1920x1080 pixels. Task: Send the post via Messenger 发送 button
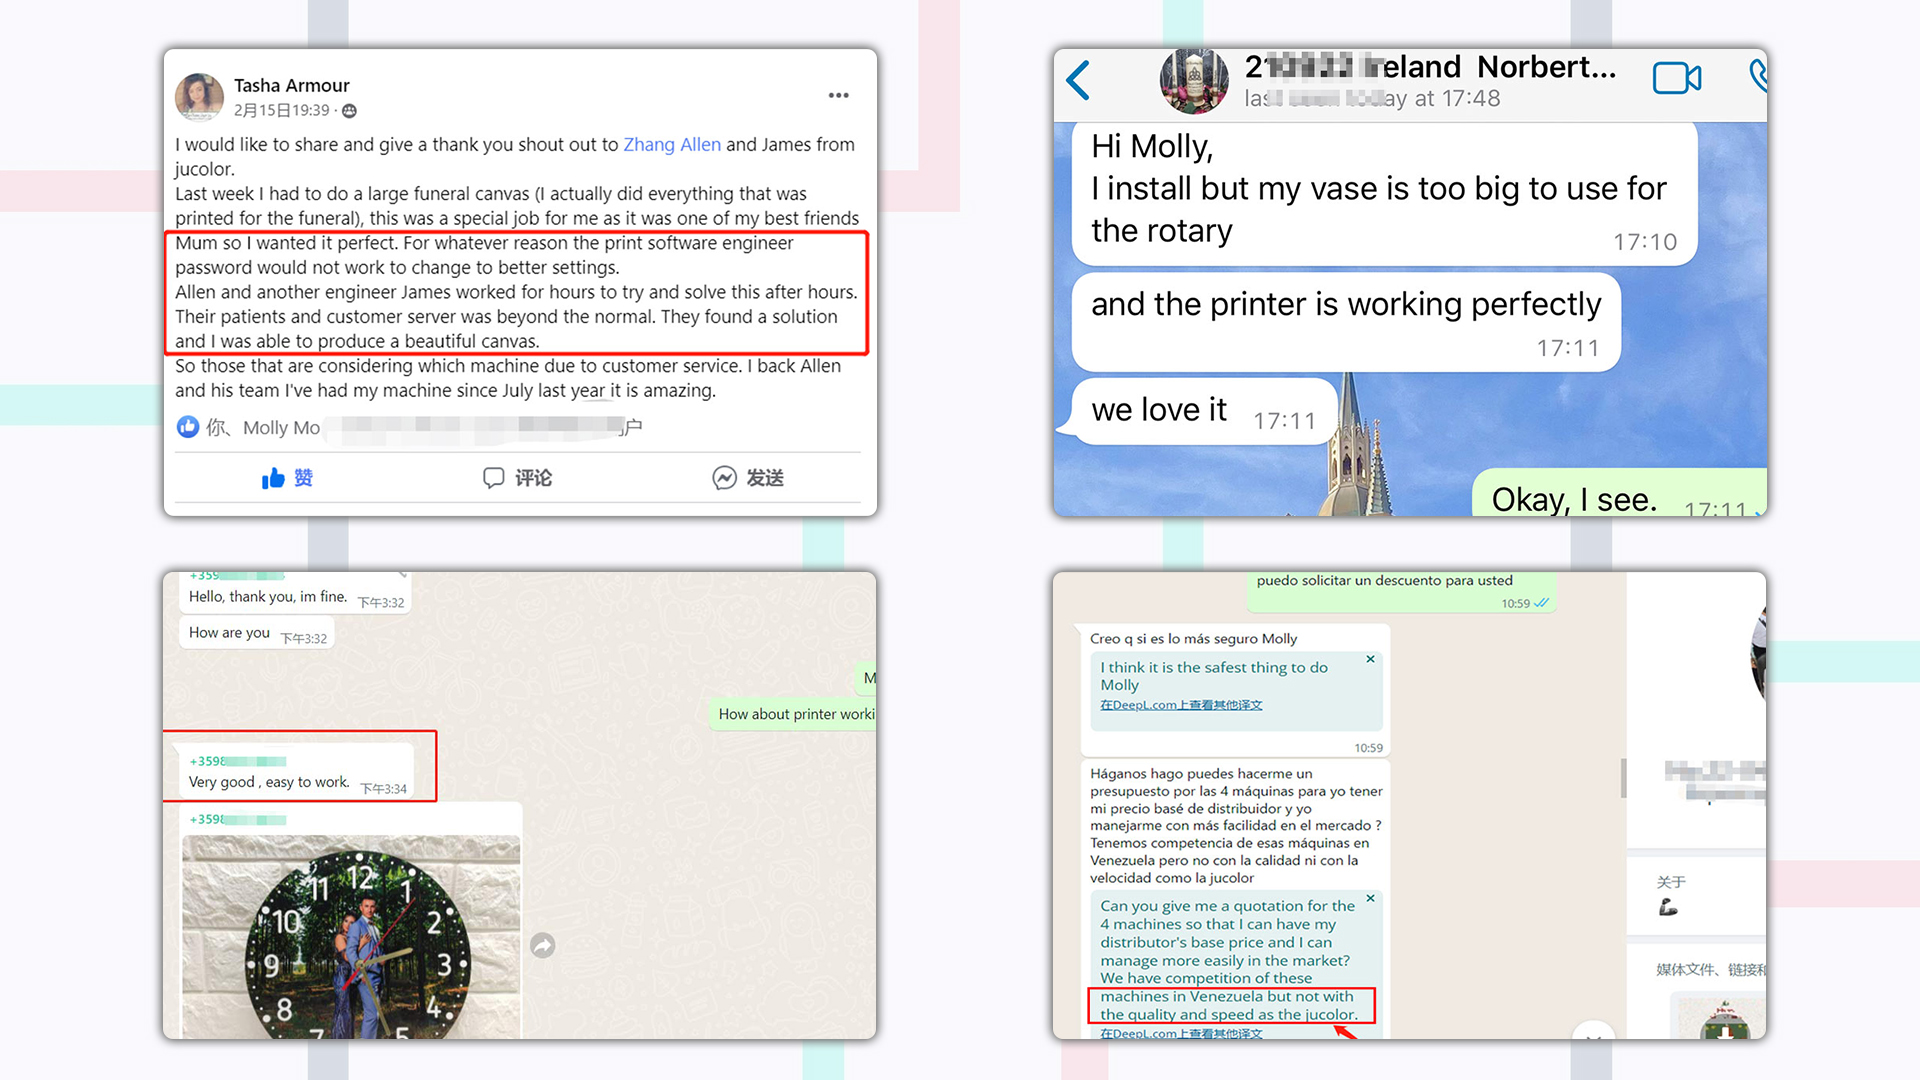point(748,478)
